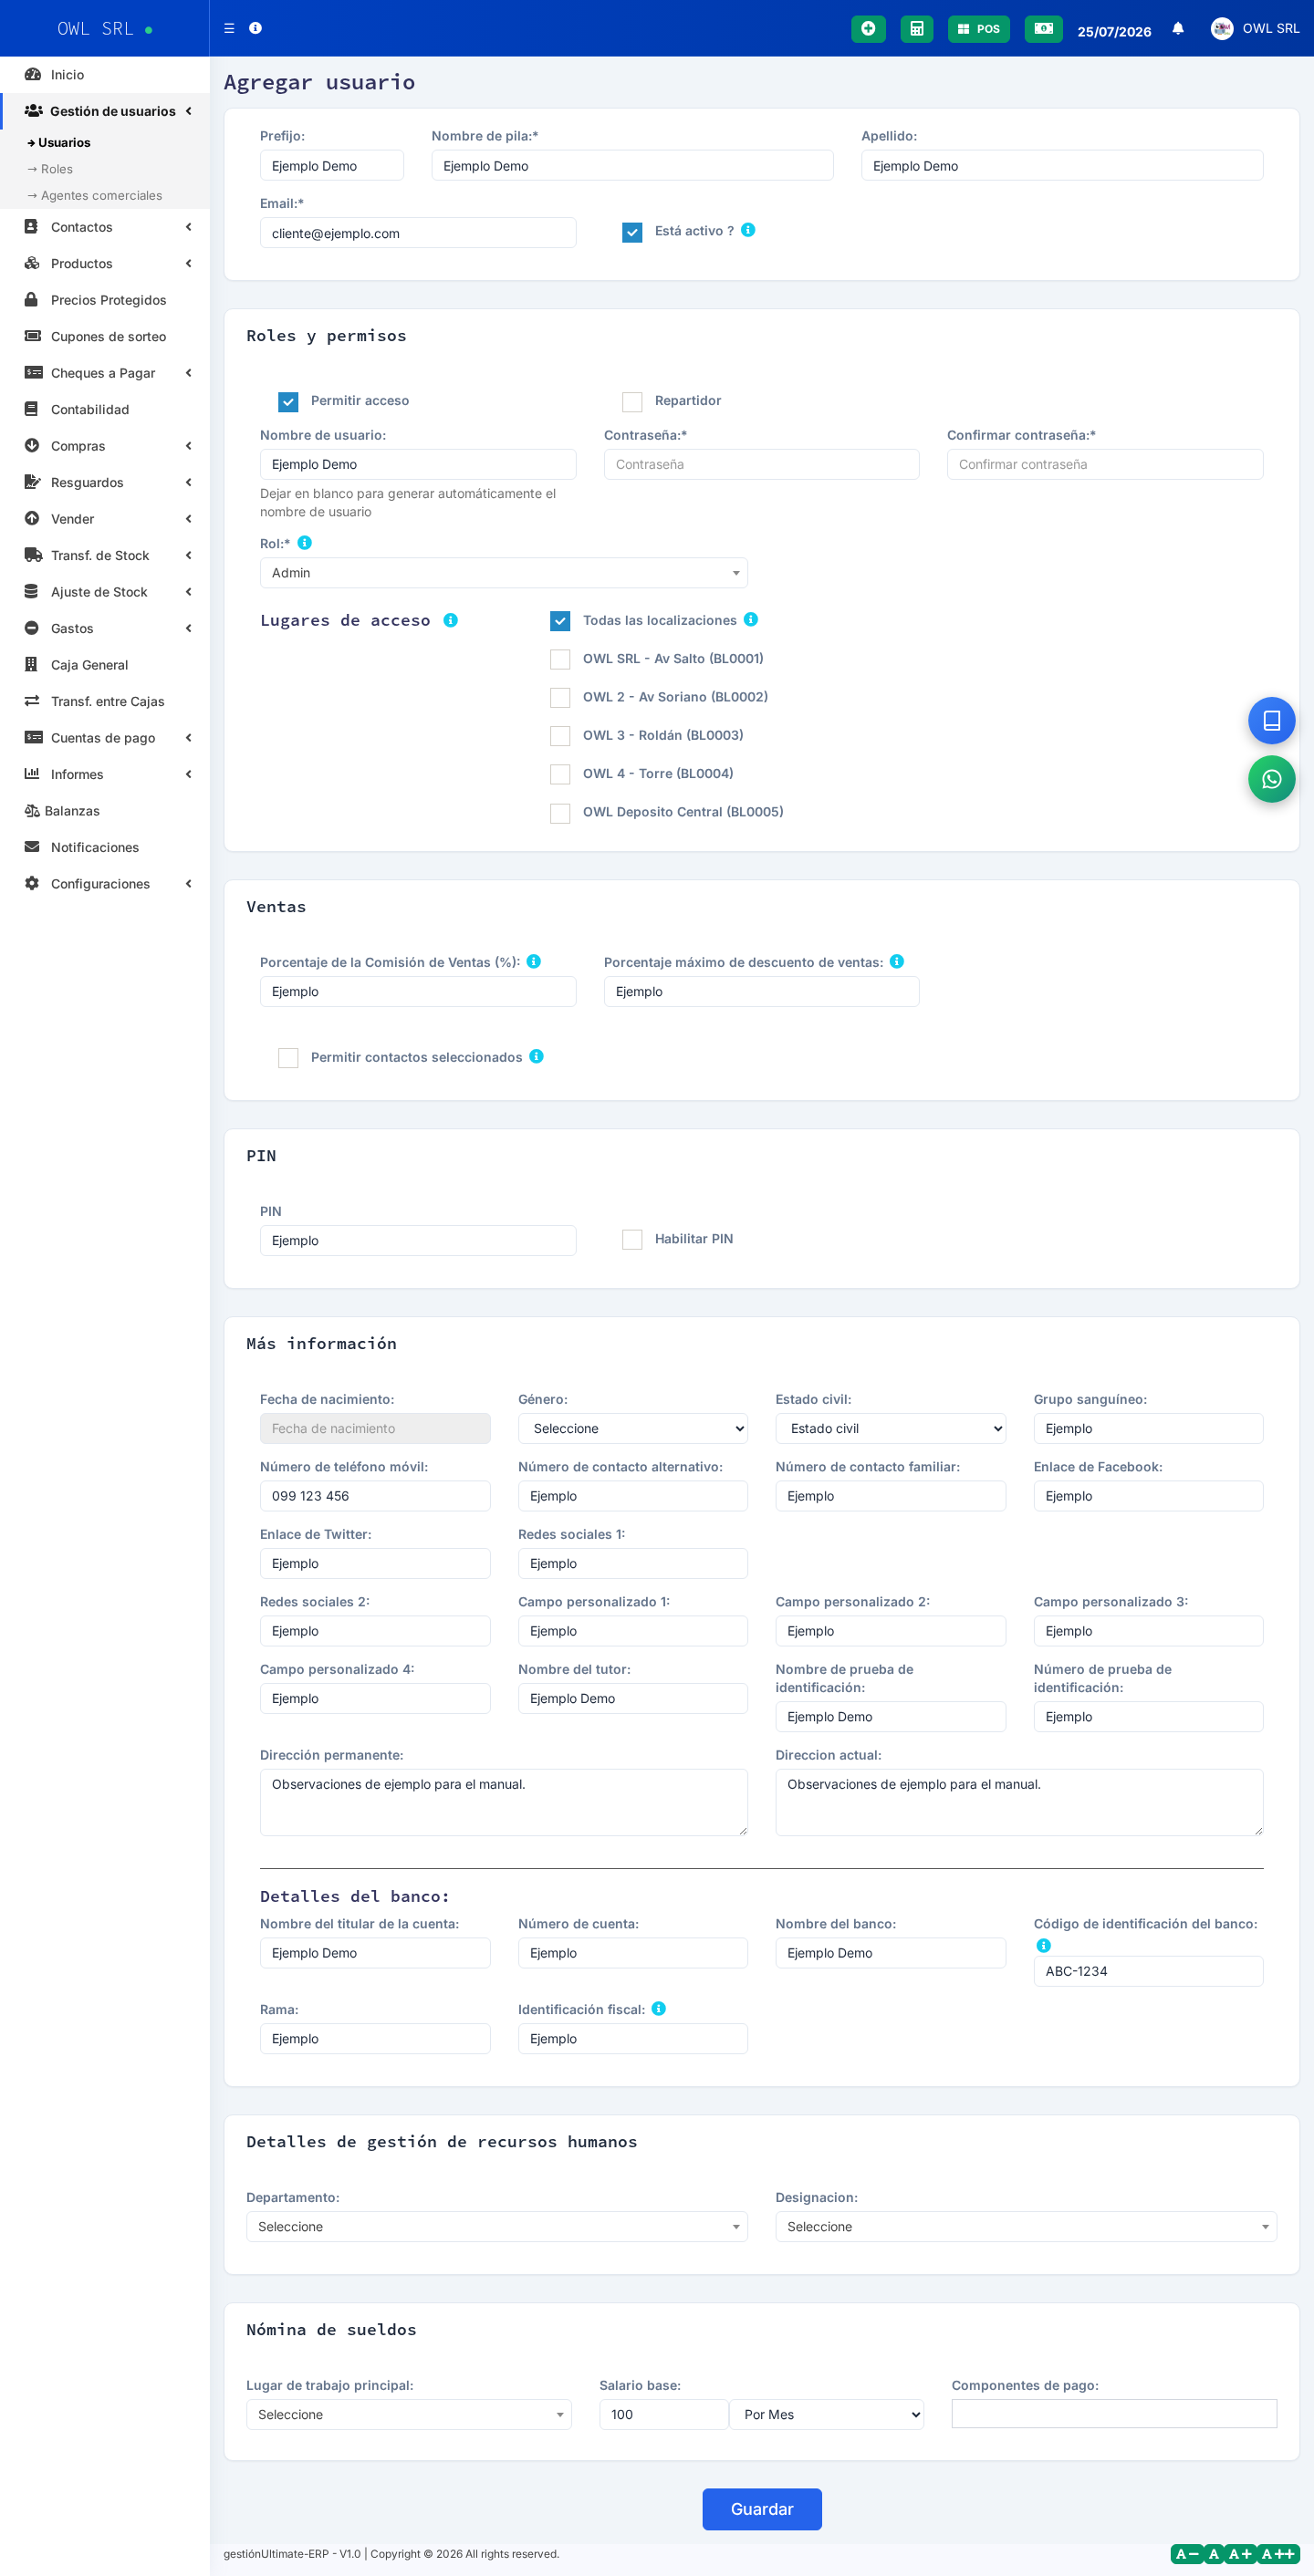Toggle the hamburger sidebar menu icon
Viewport: 1314px width, 2576px height.
point(229,28)
